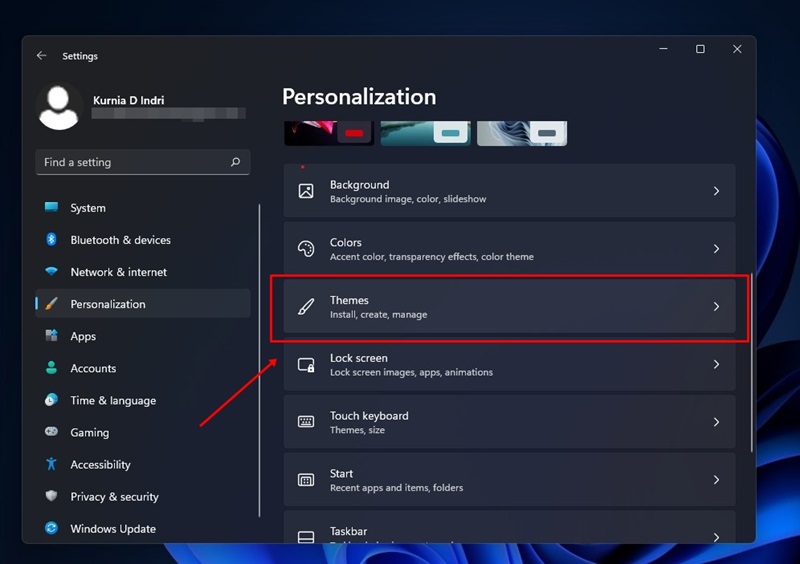Screen dimensions: 800x564
Task: Click the Personalization paintbrush icon in sidebar
Action: [x=51, y=304]
